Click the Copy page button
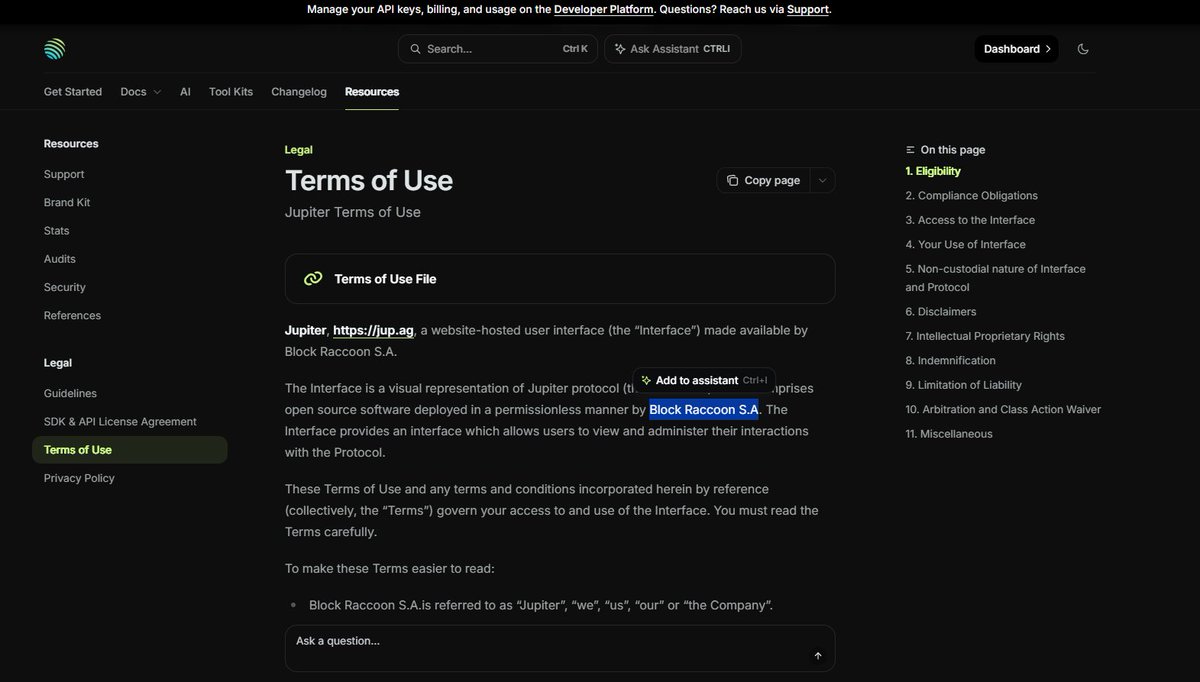The image size is (1200, 682). [x=763, y=180]
